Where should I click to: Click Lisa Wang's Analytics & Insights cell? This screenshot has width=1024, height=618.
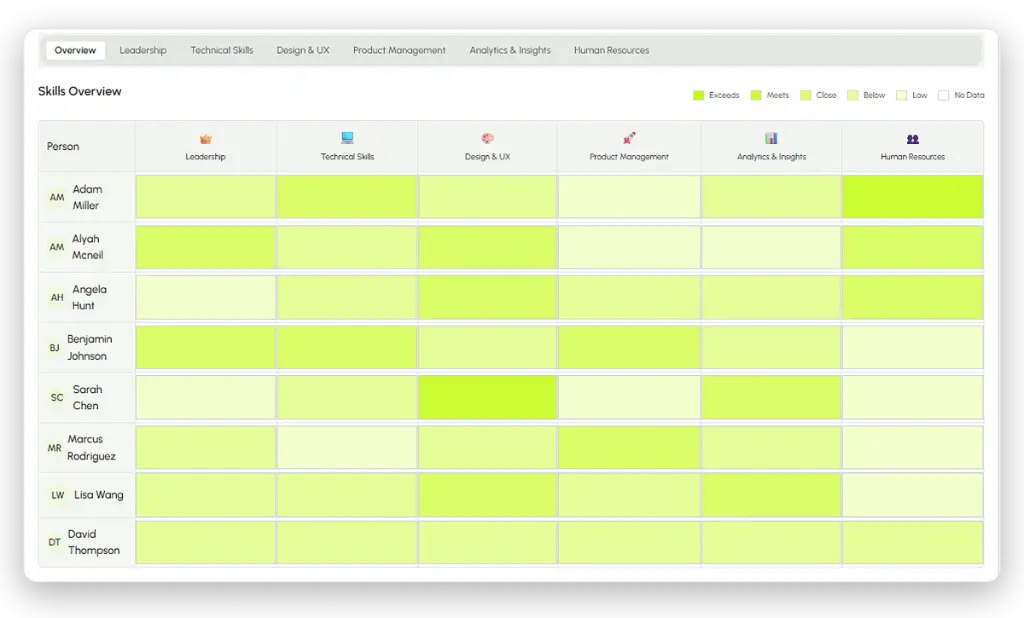click(x=771, y=495)
